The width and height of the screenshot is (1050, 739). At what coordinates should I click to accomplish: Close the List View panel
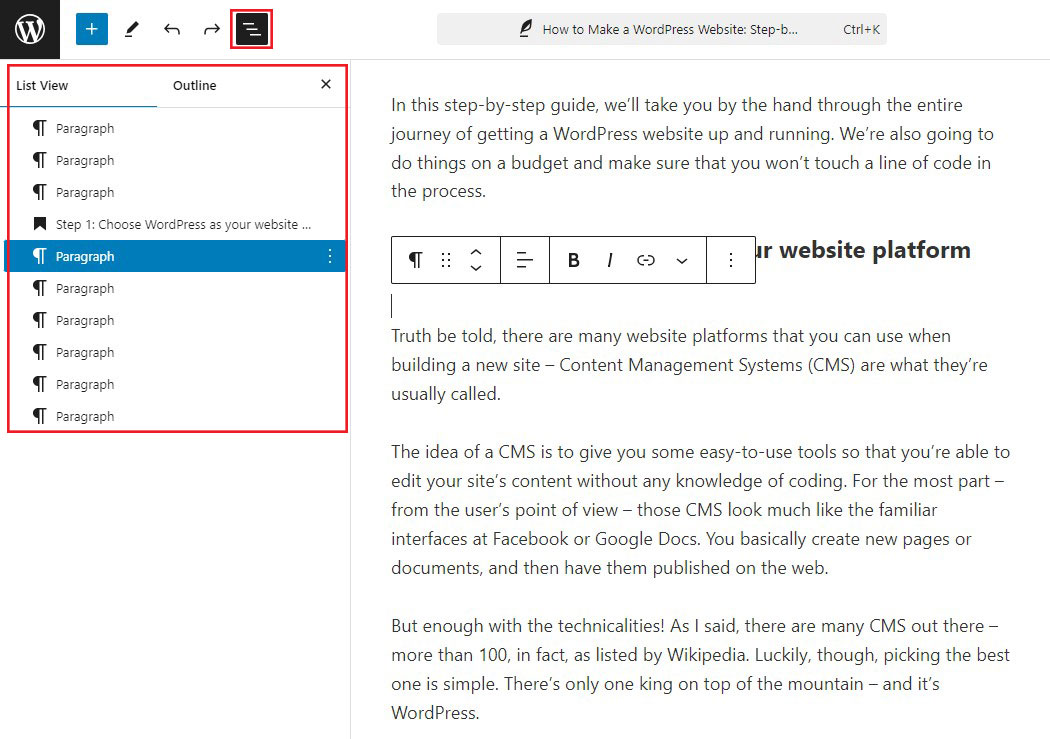pyautogui.click(x=326, y=84)
